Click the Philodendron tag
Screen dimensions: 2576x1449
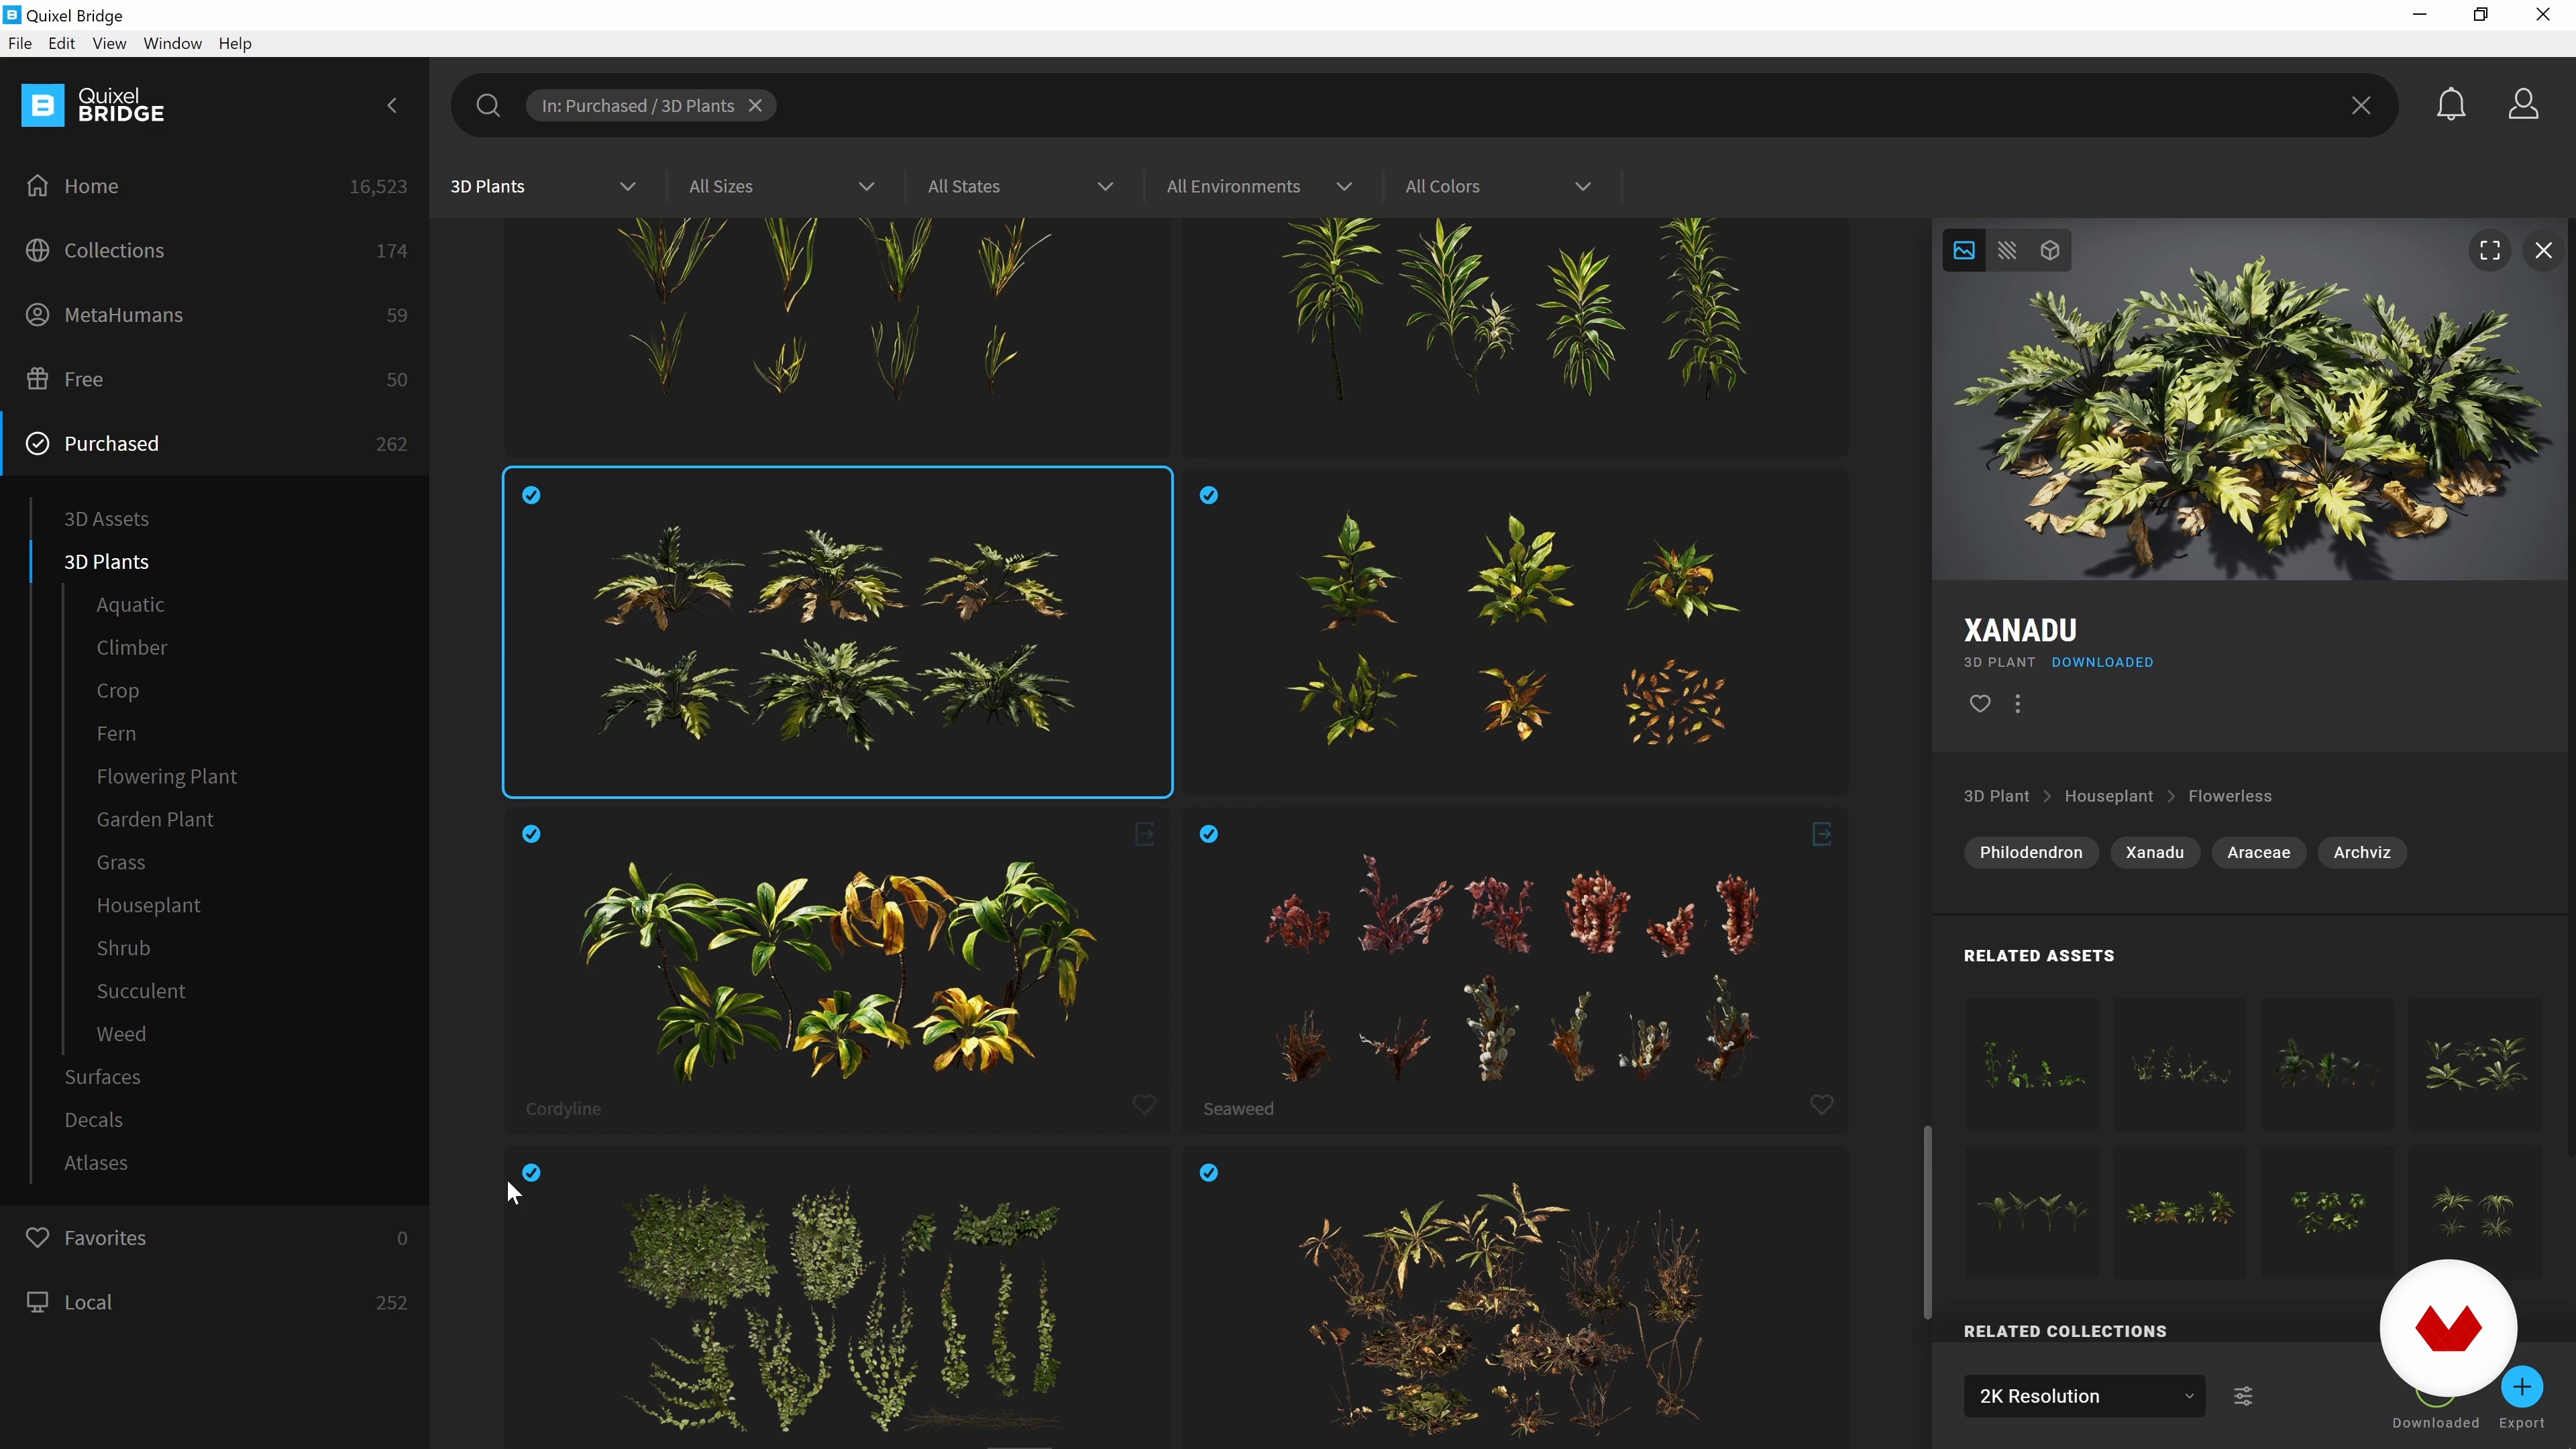click(2031, 852)
